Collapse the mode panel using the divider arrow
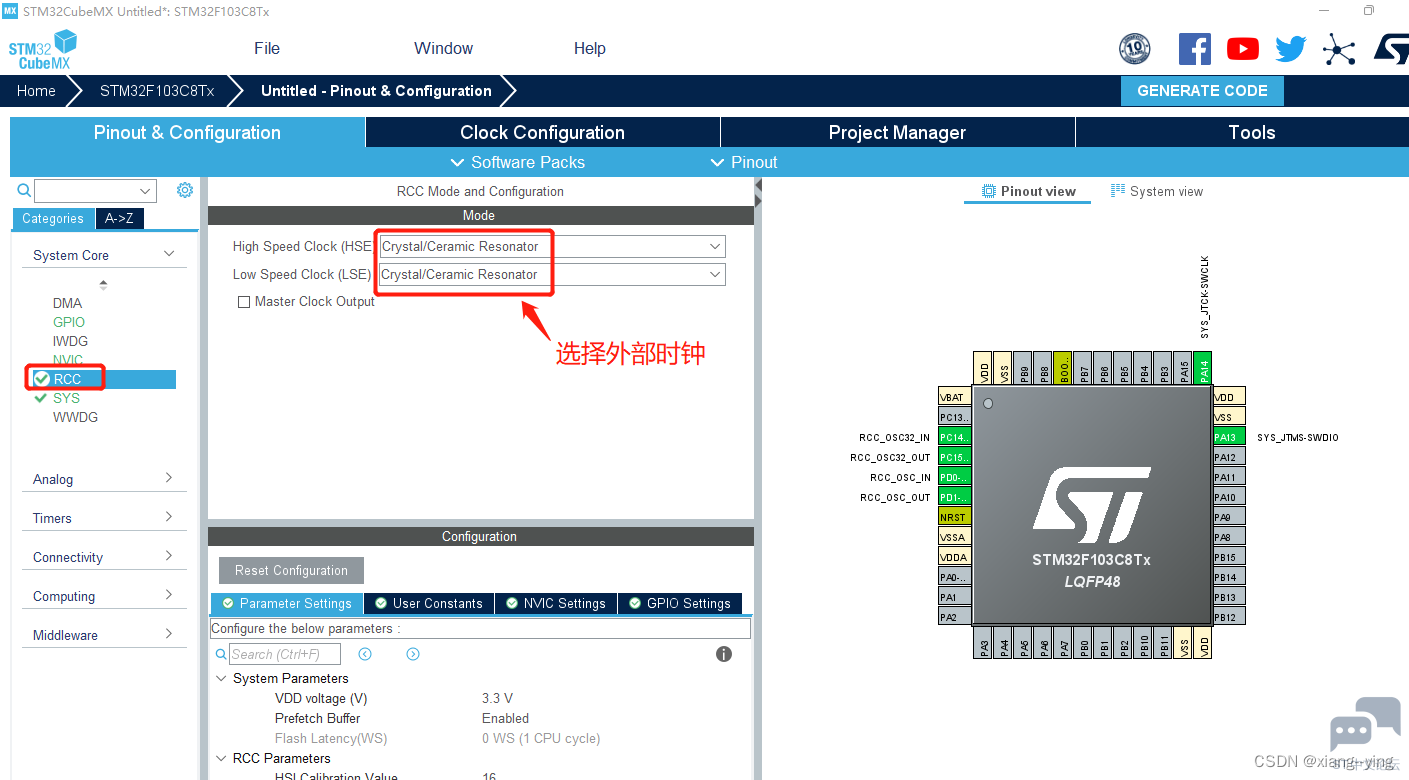The image size is (1409, 780). click(758, 186)
